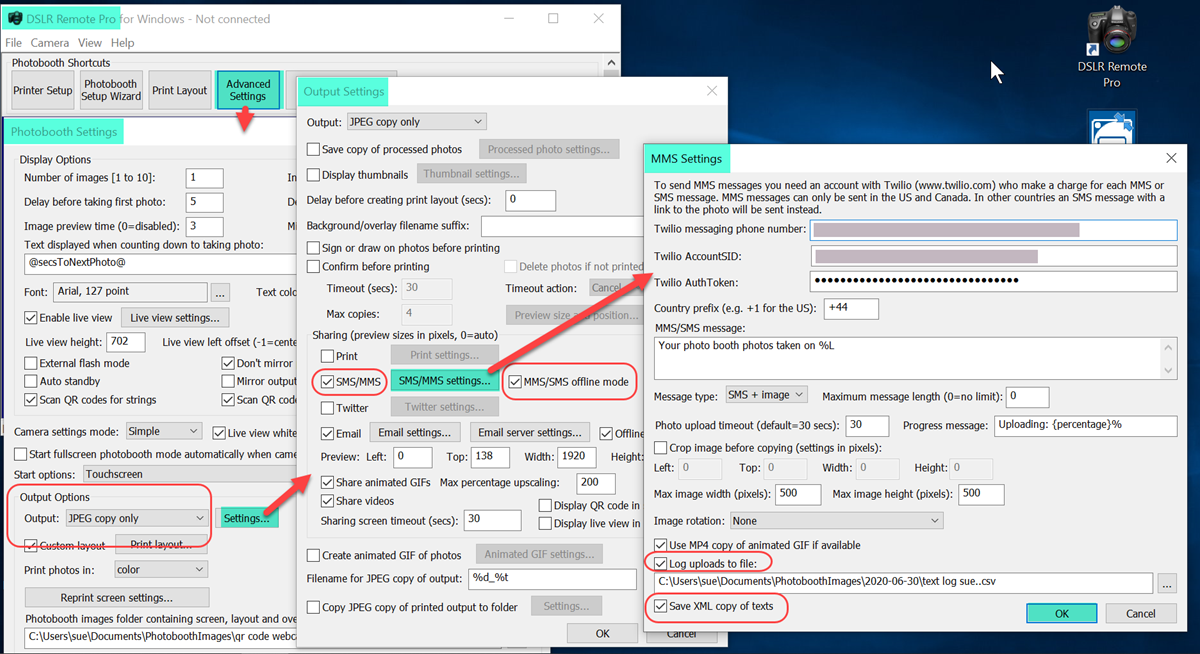This screenshot has height=654, width=1200.
Task: Open the File menu
Action: pos(13,43)
